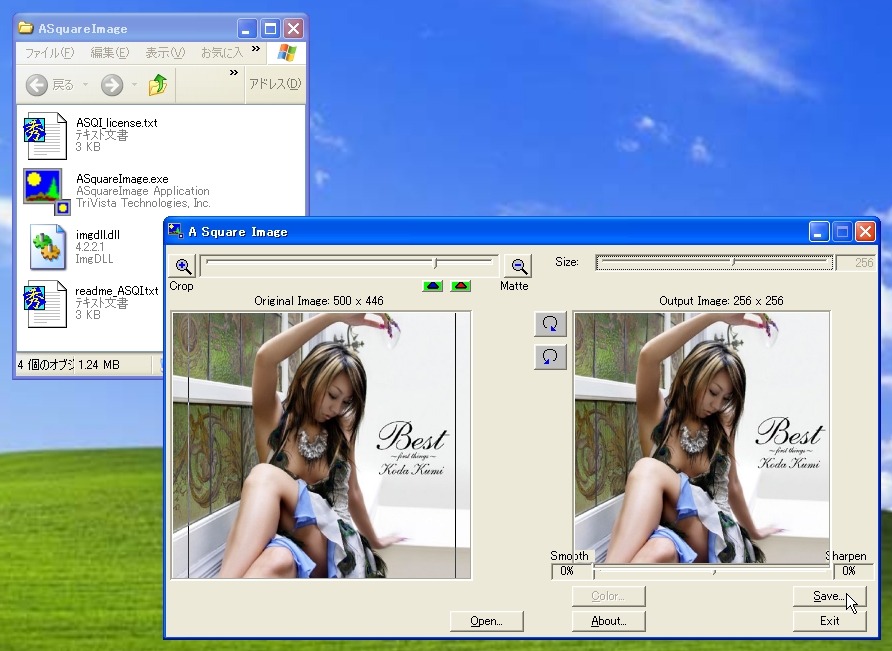Viewport: 892px width, 651px height.
Task: Click the Size value field showing 256
Action: (857, 262)
